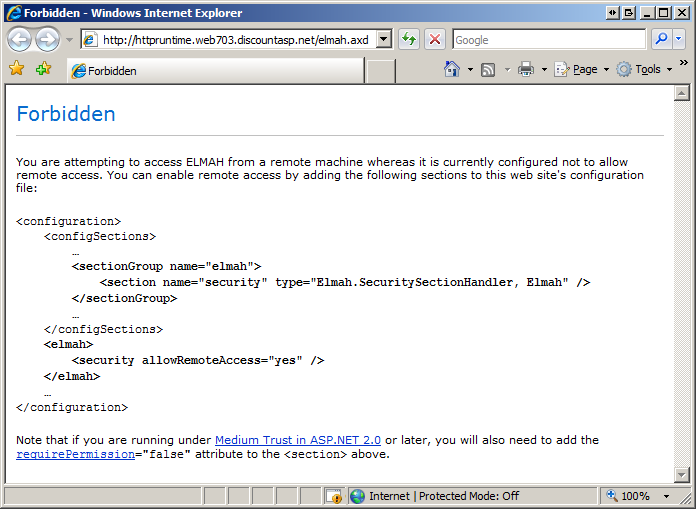Viewport: 696px width, 509px height.
Task: Click the Internet zone globe icon
Action: (357, 496)
